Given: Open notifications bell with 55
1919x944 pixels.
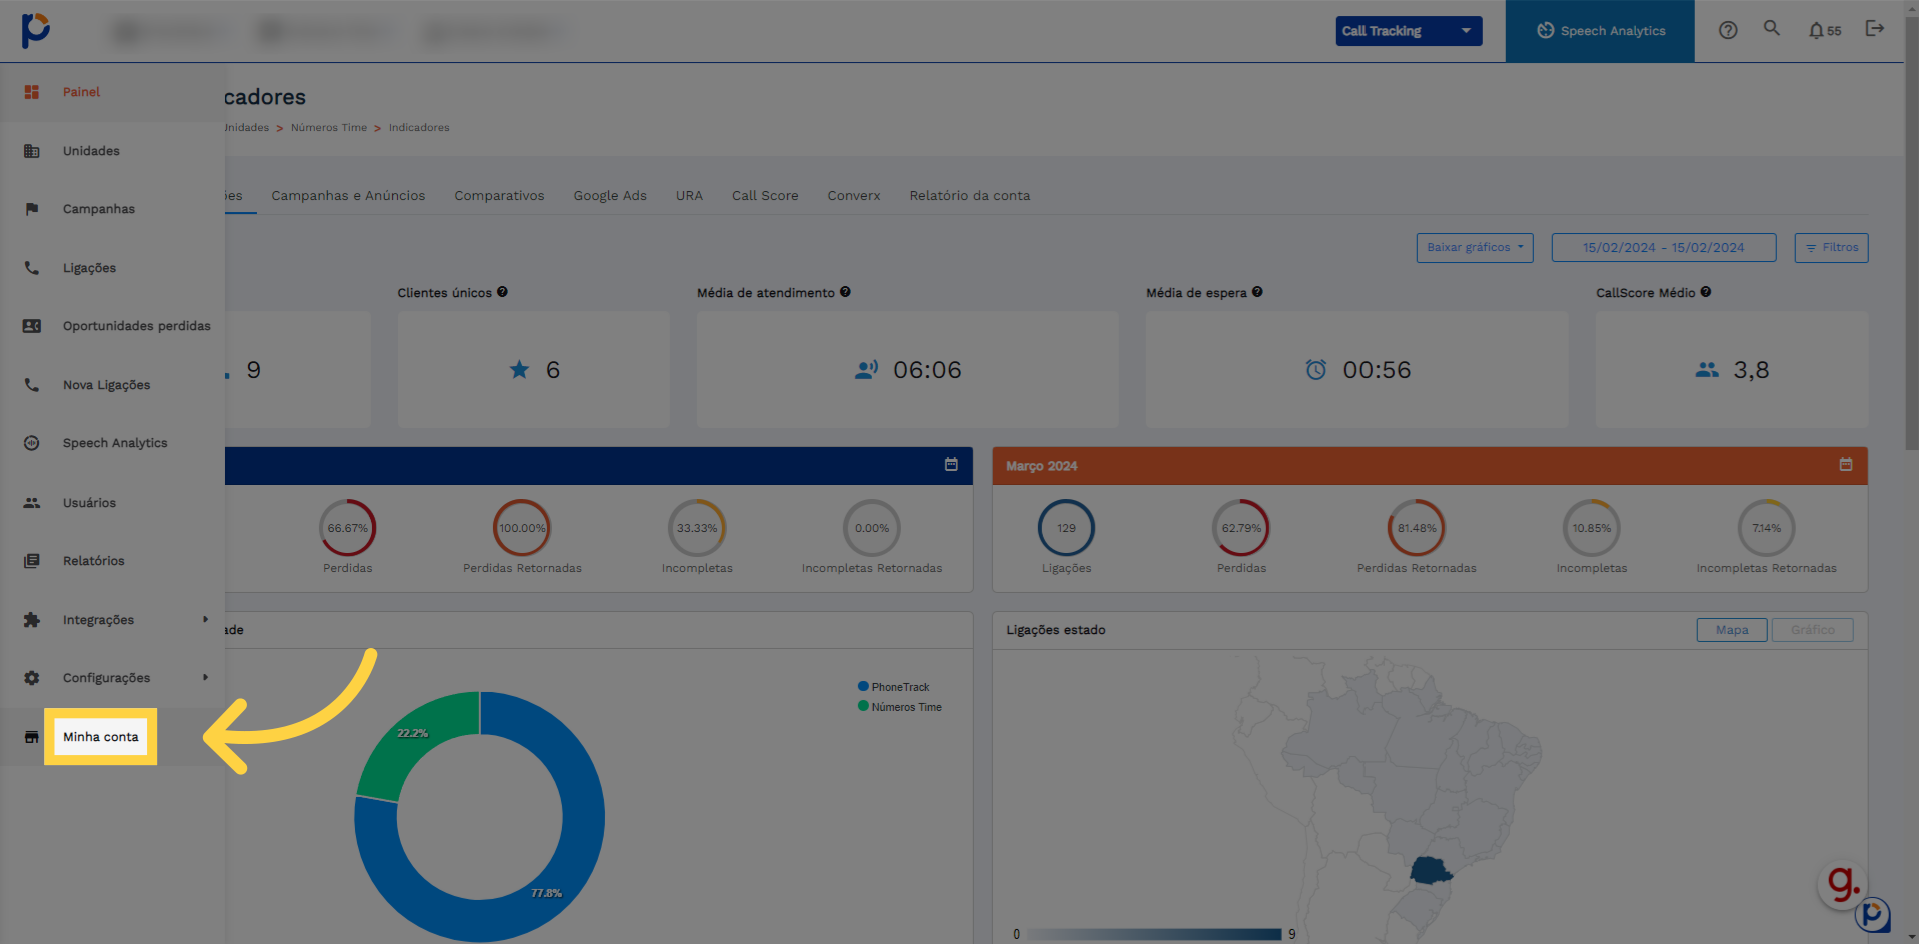Looking at the screenshot, I should tap(1825, 30).
